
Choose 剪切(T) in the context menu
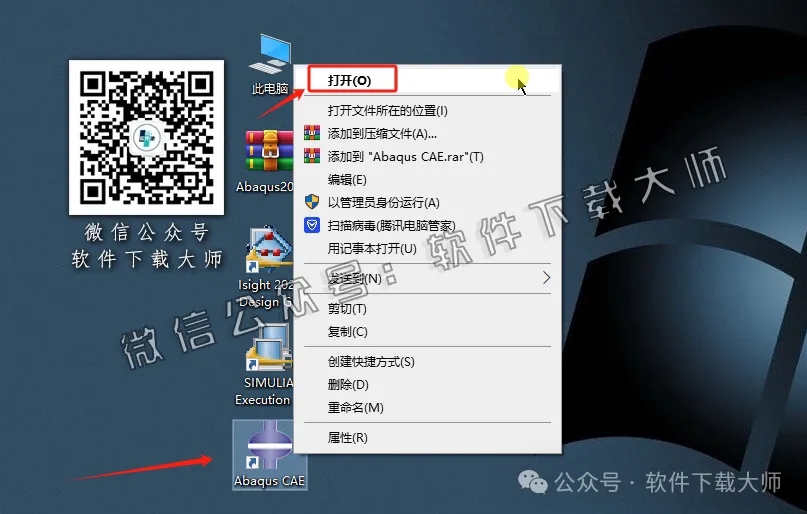[x=428, y=309]
